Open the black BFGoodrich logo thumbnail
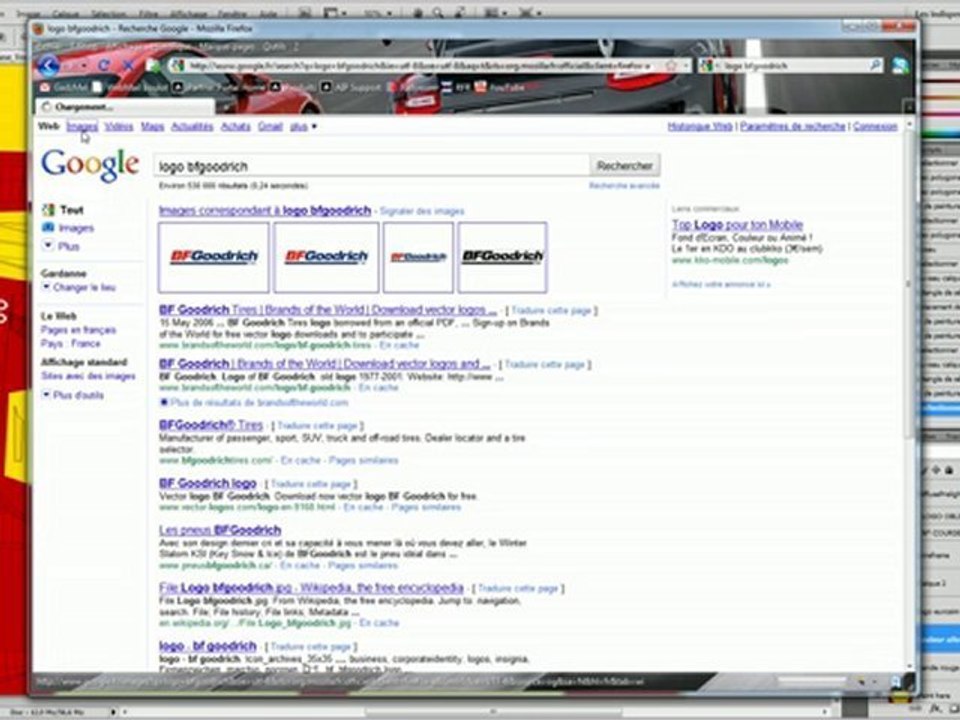 point(502,257)
